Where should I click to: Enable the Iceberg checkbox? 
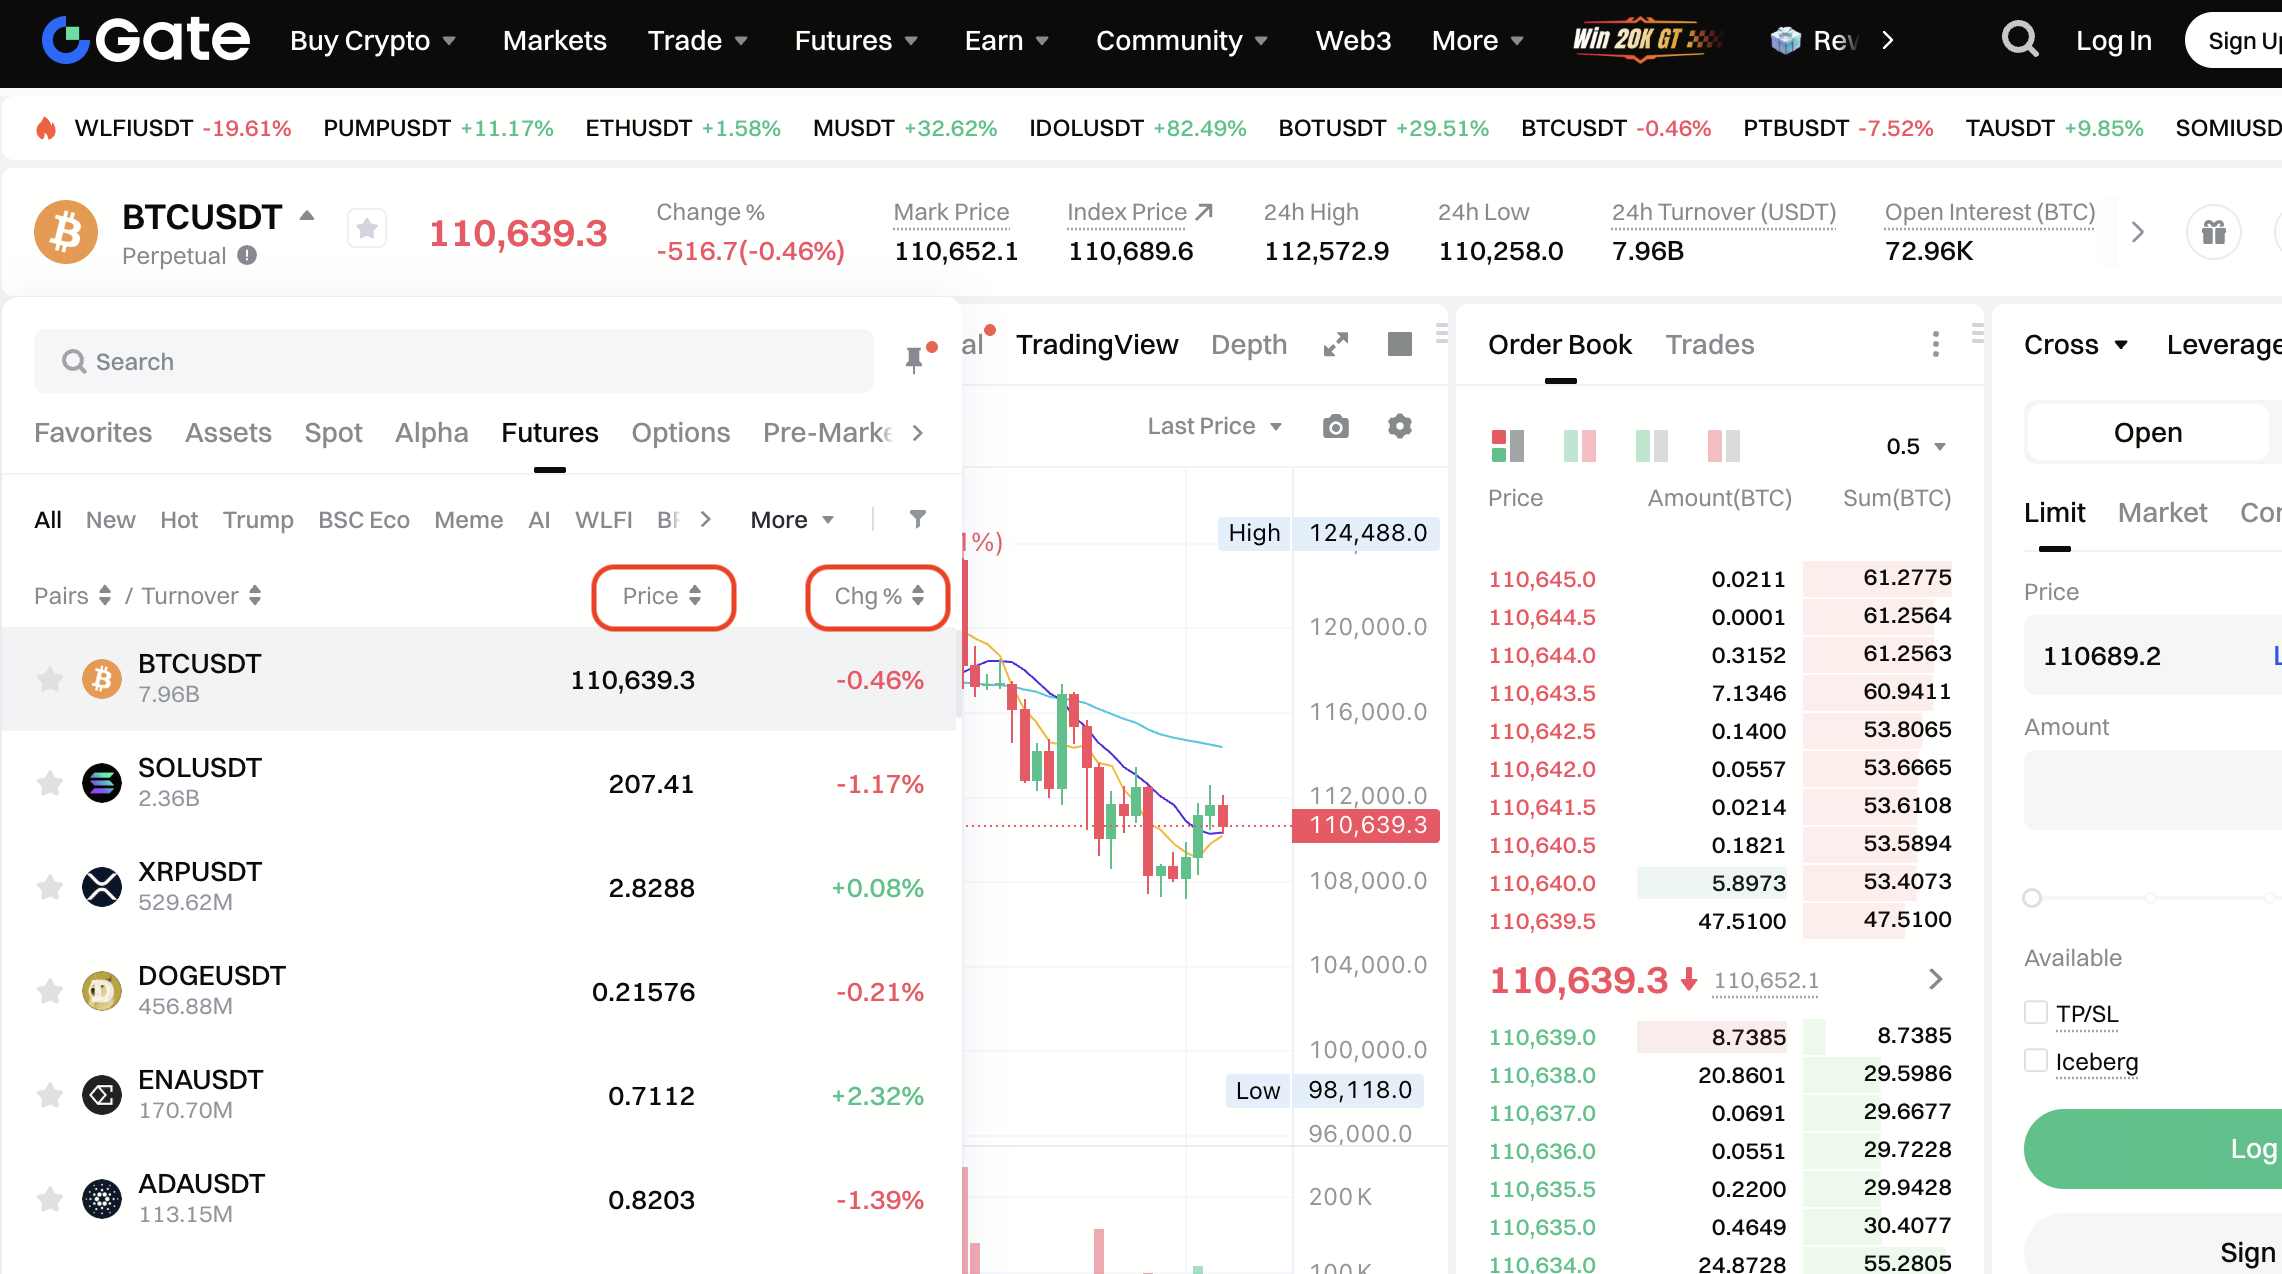click(2035, 1061)
